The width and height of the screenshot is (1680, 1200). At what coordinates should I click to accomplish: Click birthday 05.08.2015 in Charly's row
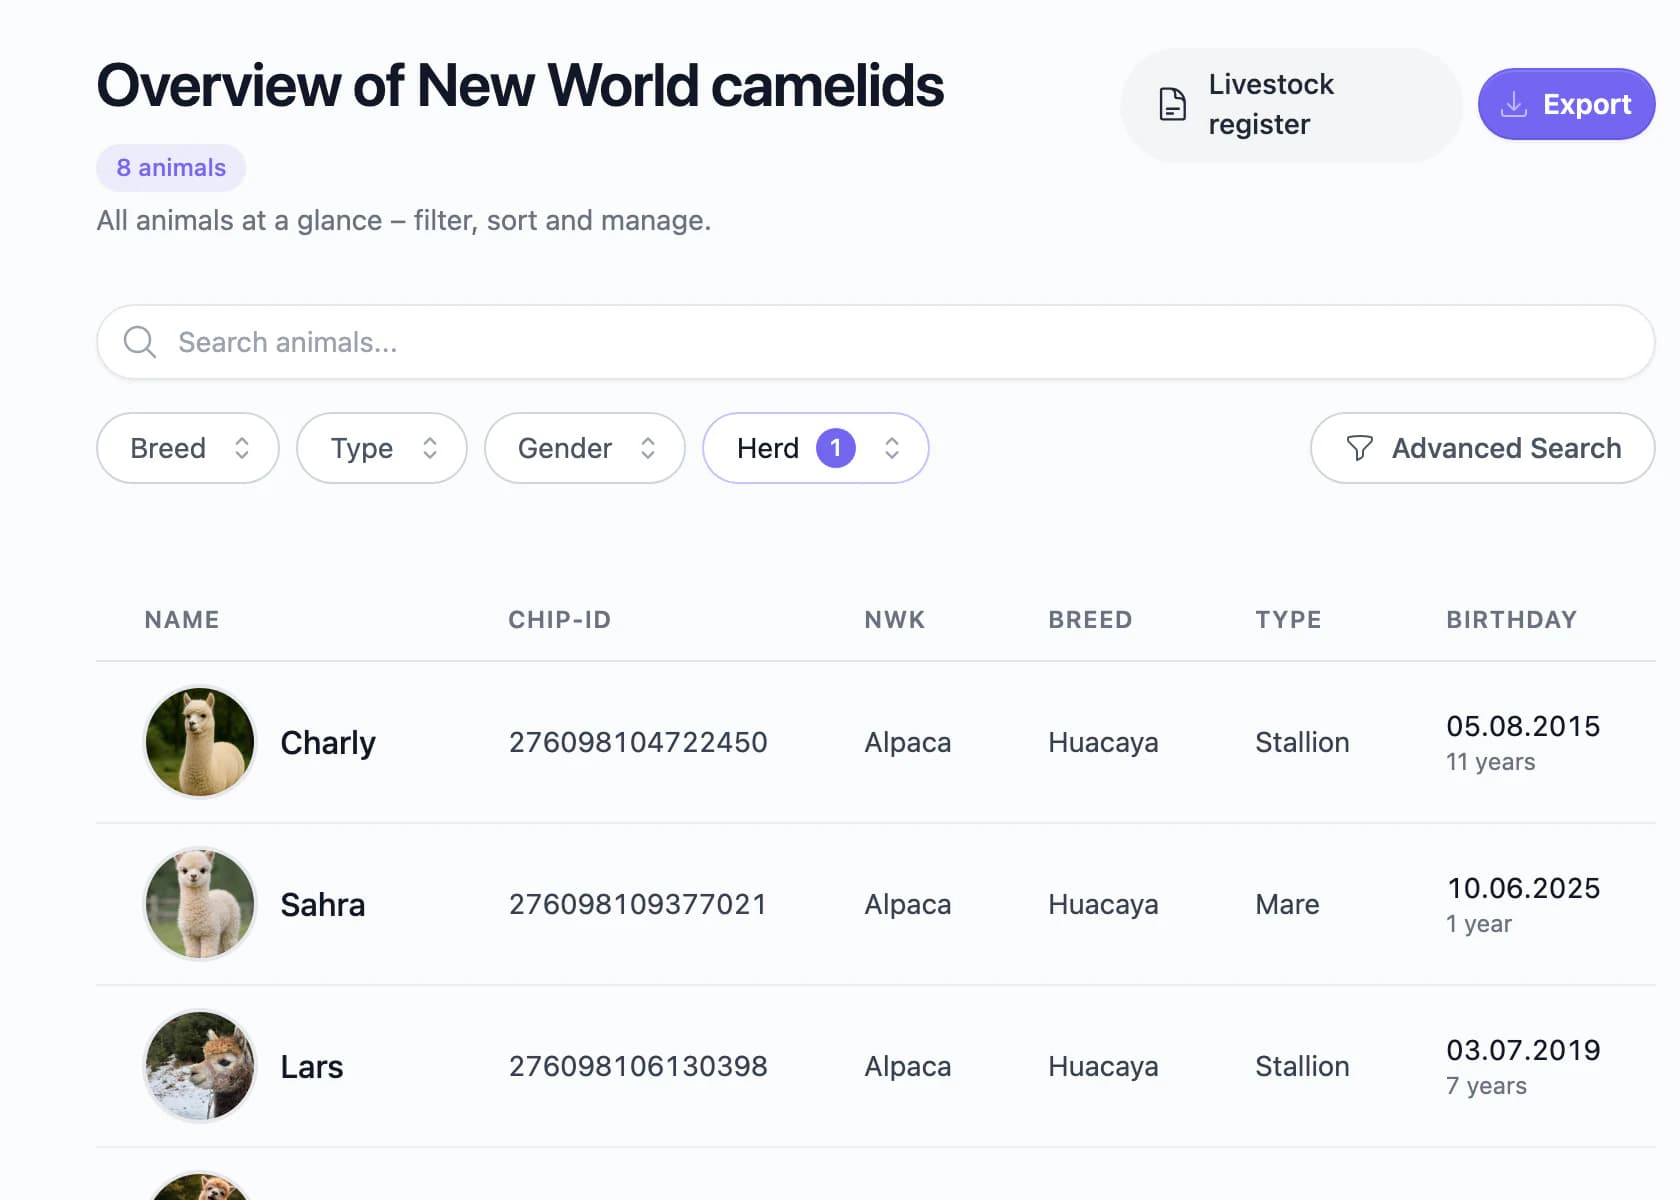pyautogui.click(x=1523, y=726)
